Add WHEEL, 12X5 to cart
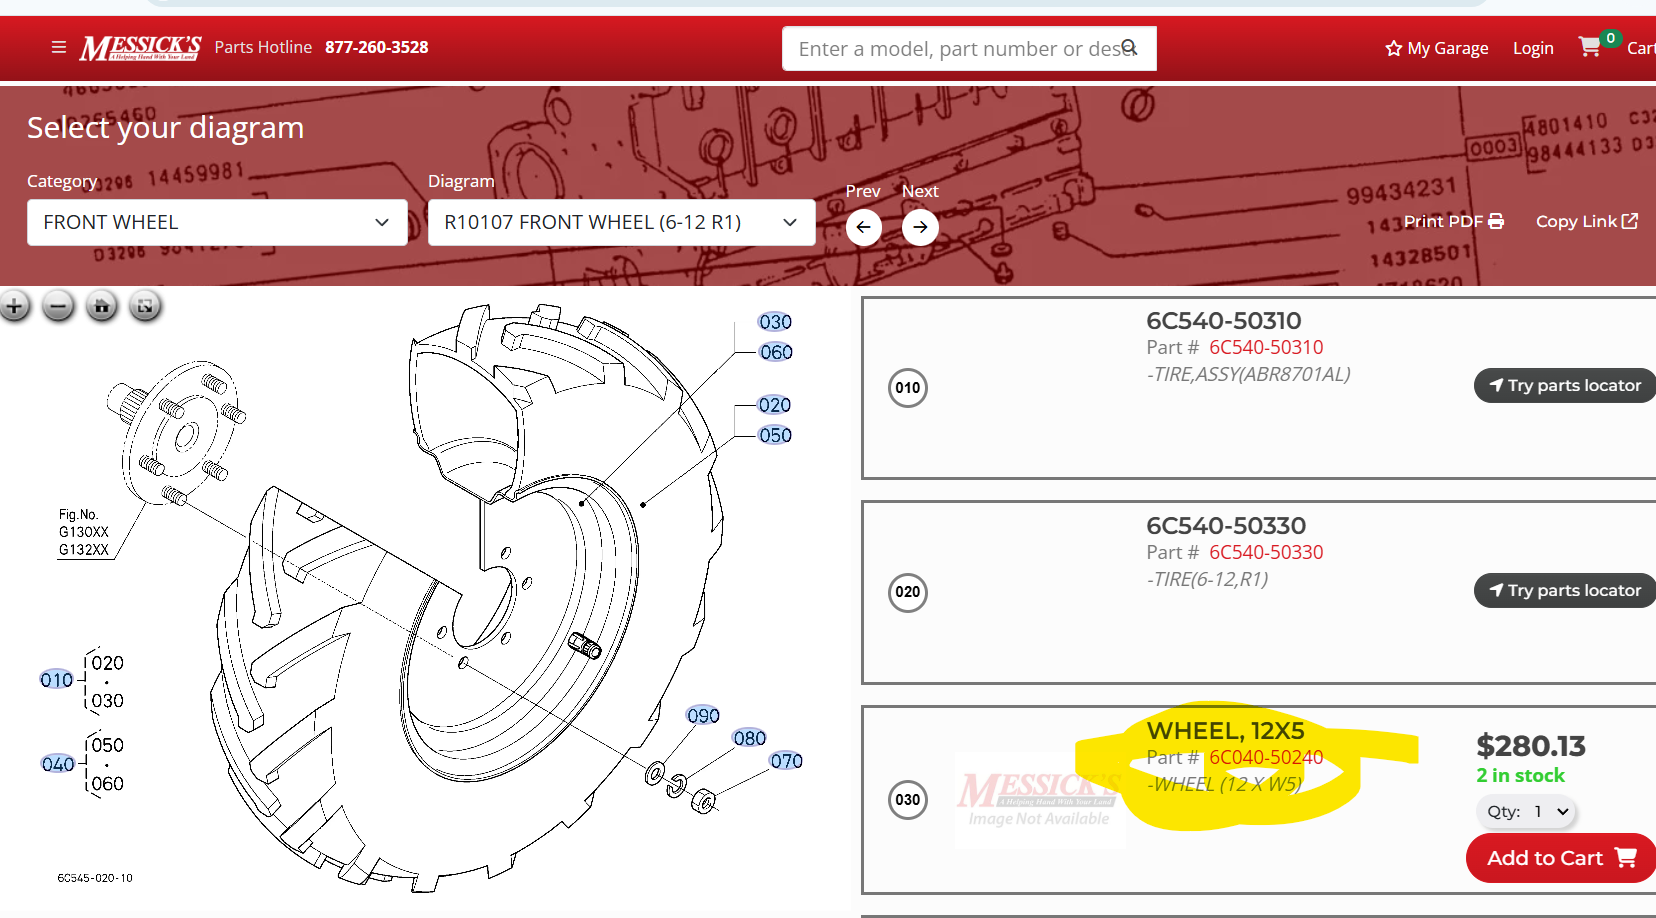This screenshot has width=1656, height=918. click(1560, 858)
